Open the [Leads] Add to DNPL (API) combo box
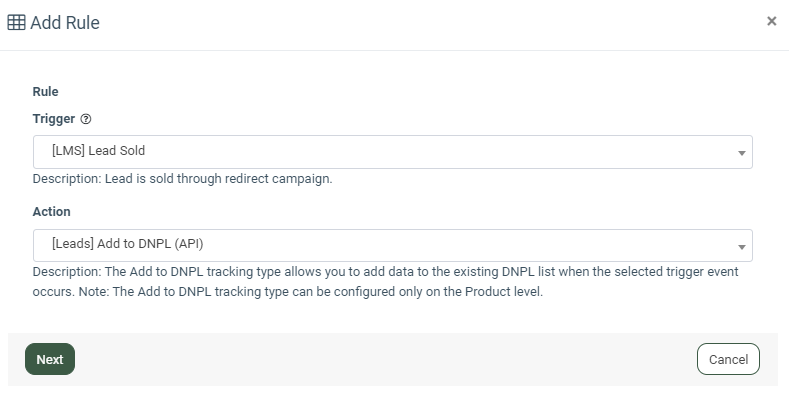 (x=392, y=246)
